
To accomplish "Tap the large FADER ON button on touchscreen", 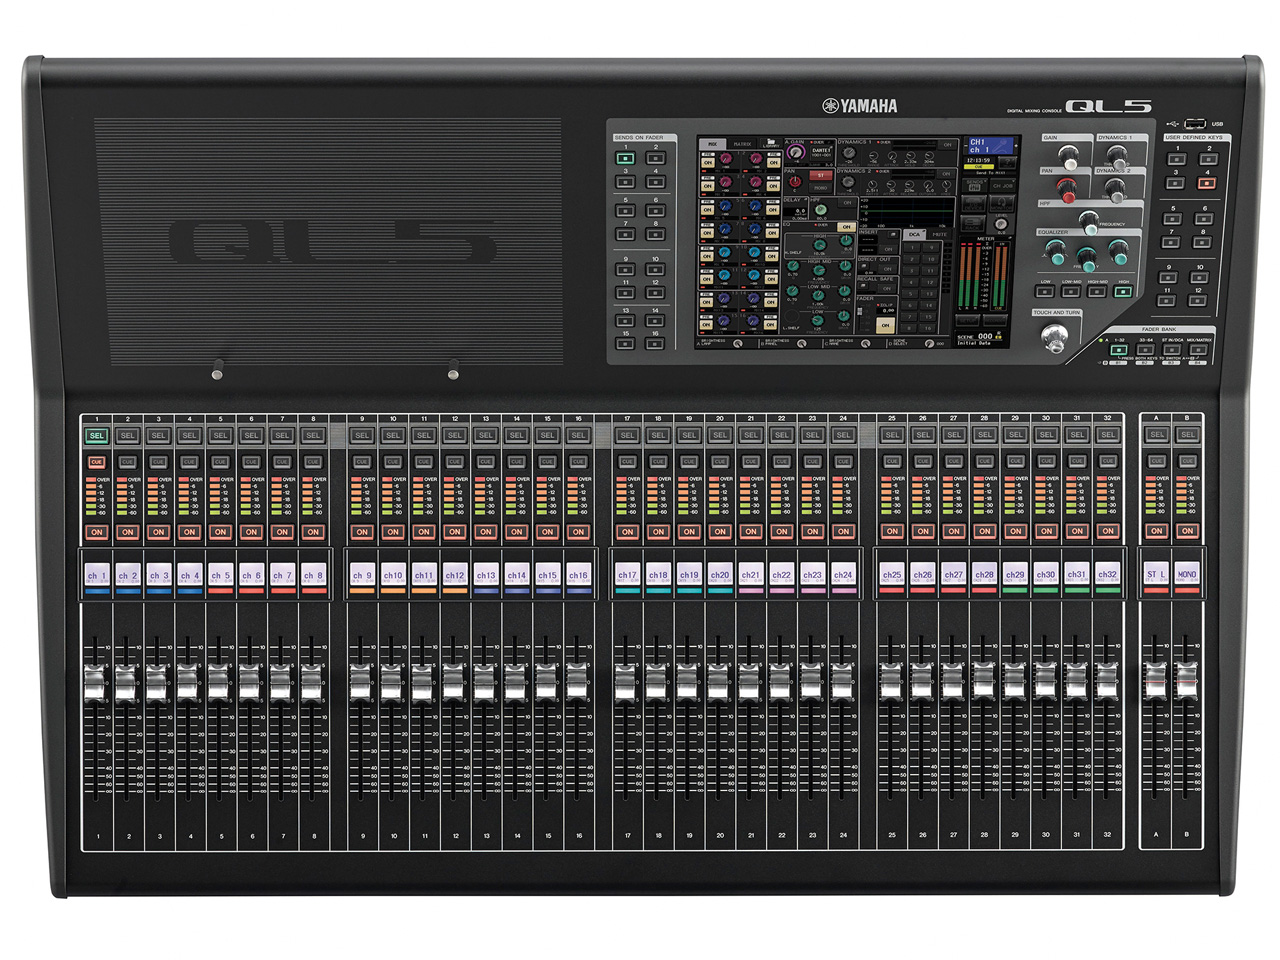I will click(x=885, y=324).
